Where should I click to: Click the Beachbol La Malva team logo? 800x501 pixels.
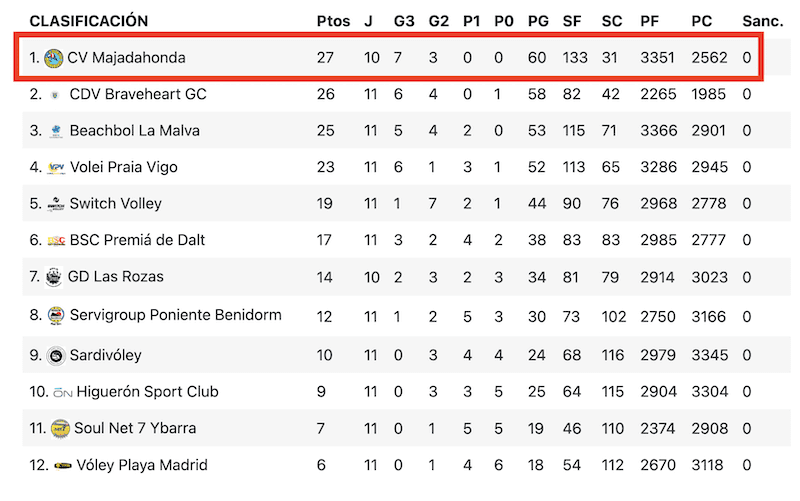point(56,131)
